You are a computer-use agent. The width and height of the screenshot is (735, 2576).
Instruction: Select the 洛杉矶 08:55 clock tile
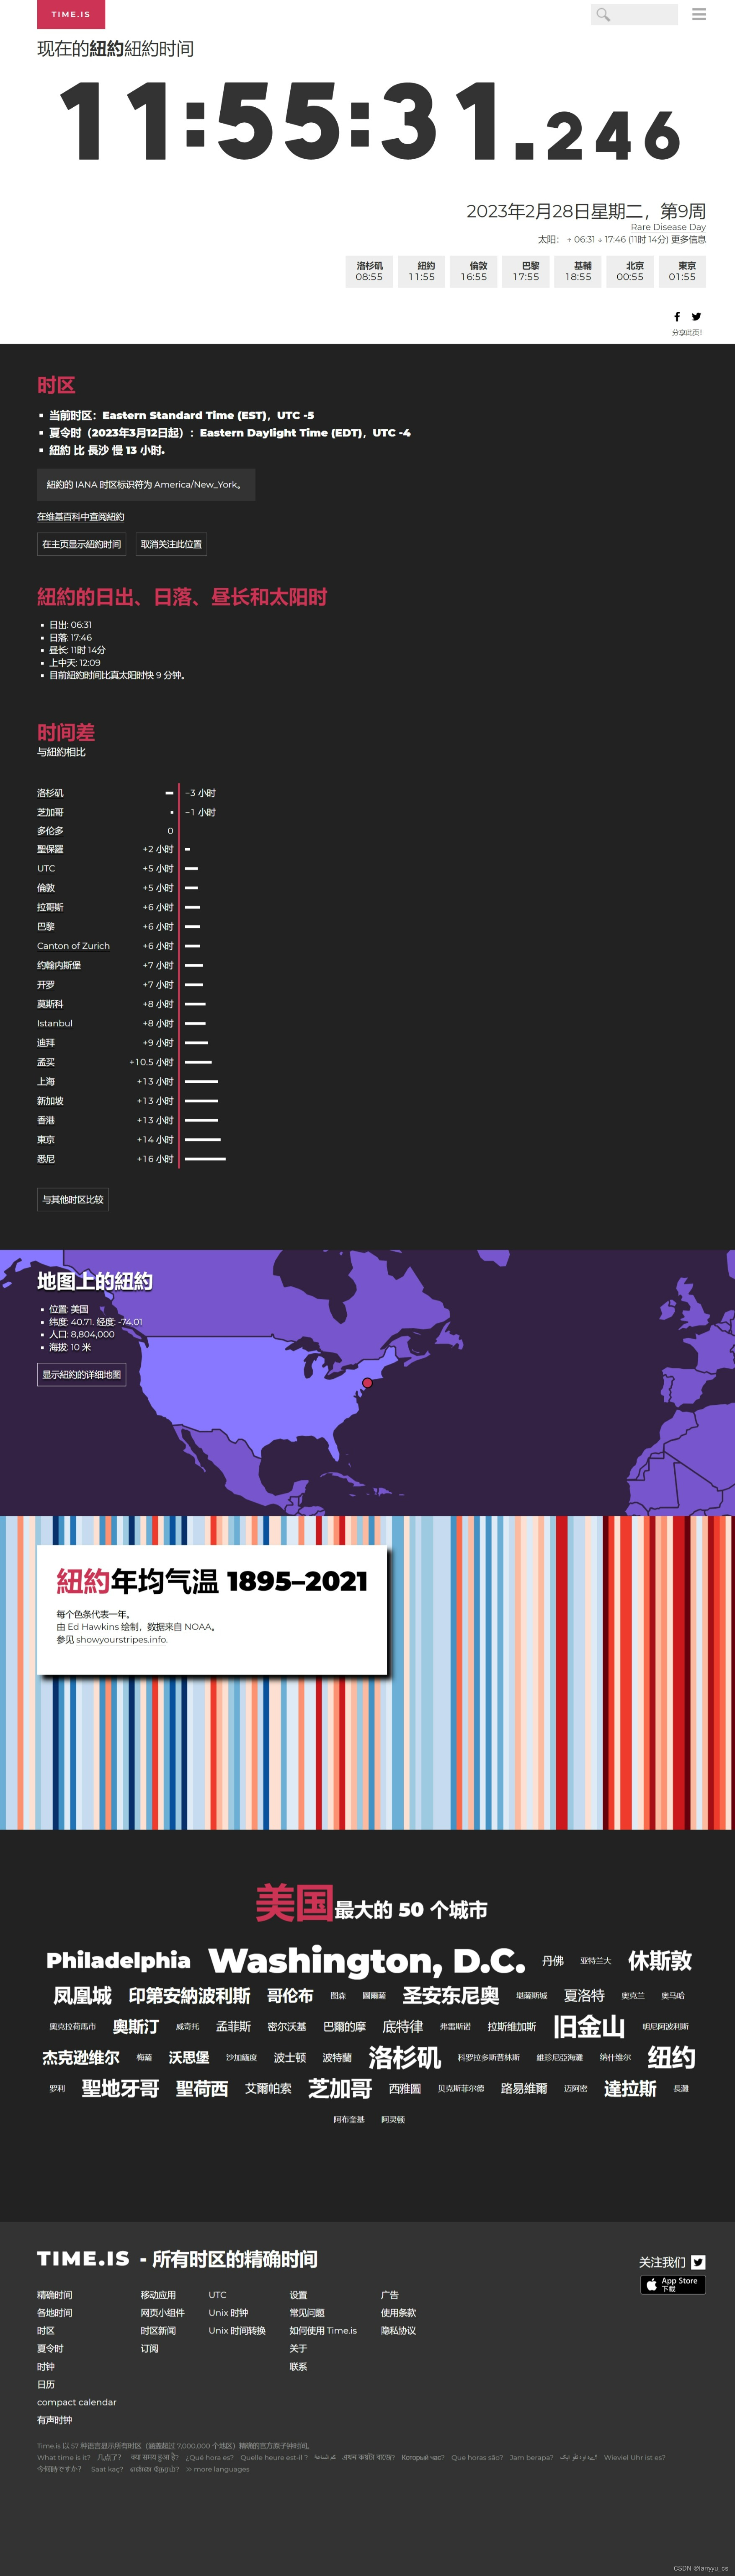point(369,272)
